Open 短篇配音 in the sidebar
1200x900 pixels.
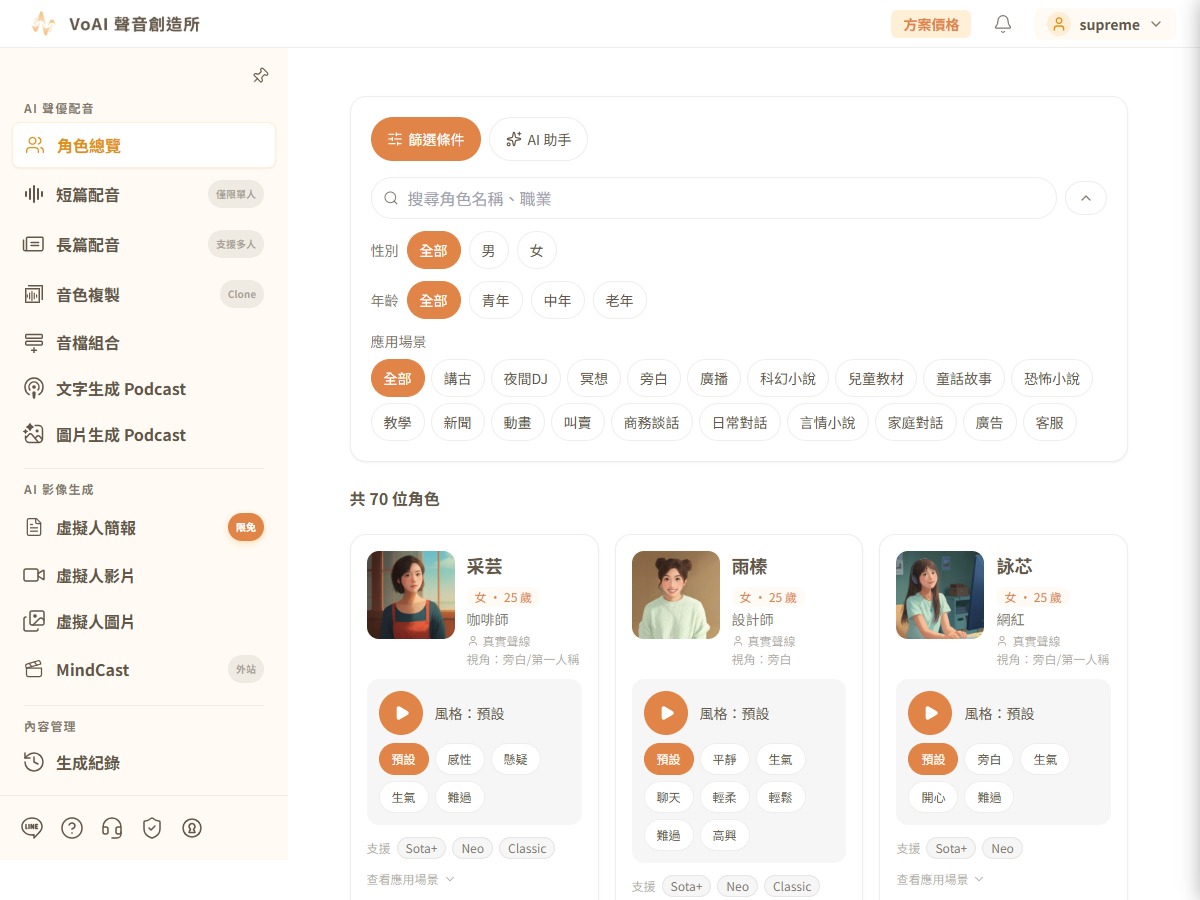coord(144,194)
